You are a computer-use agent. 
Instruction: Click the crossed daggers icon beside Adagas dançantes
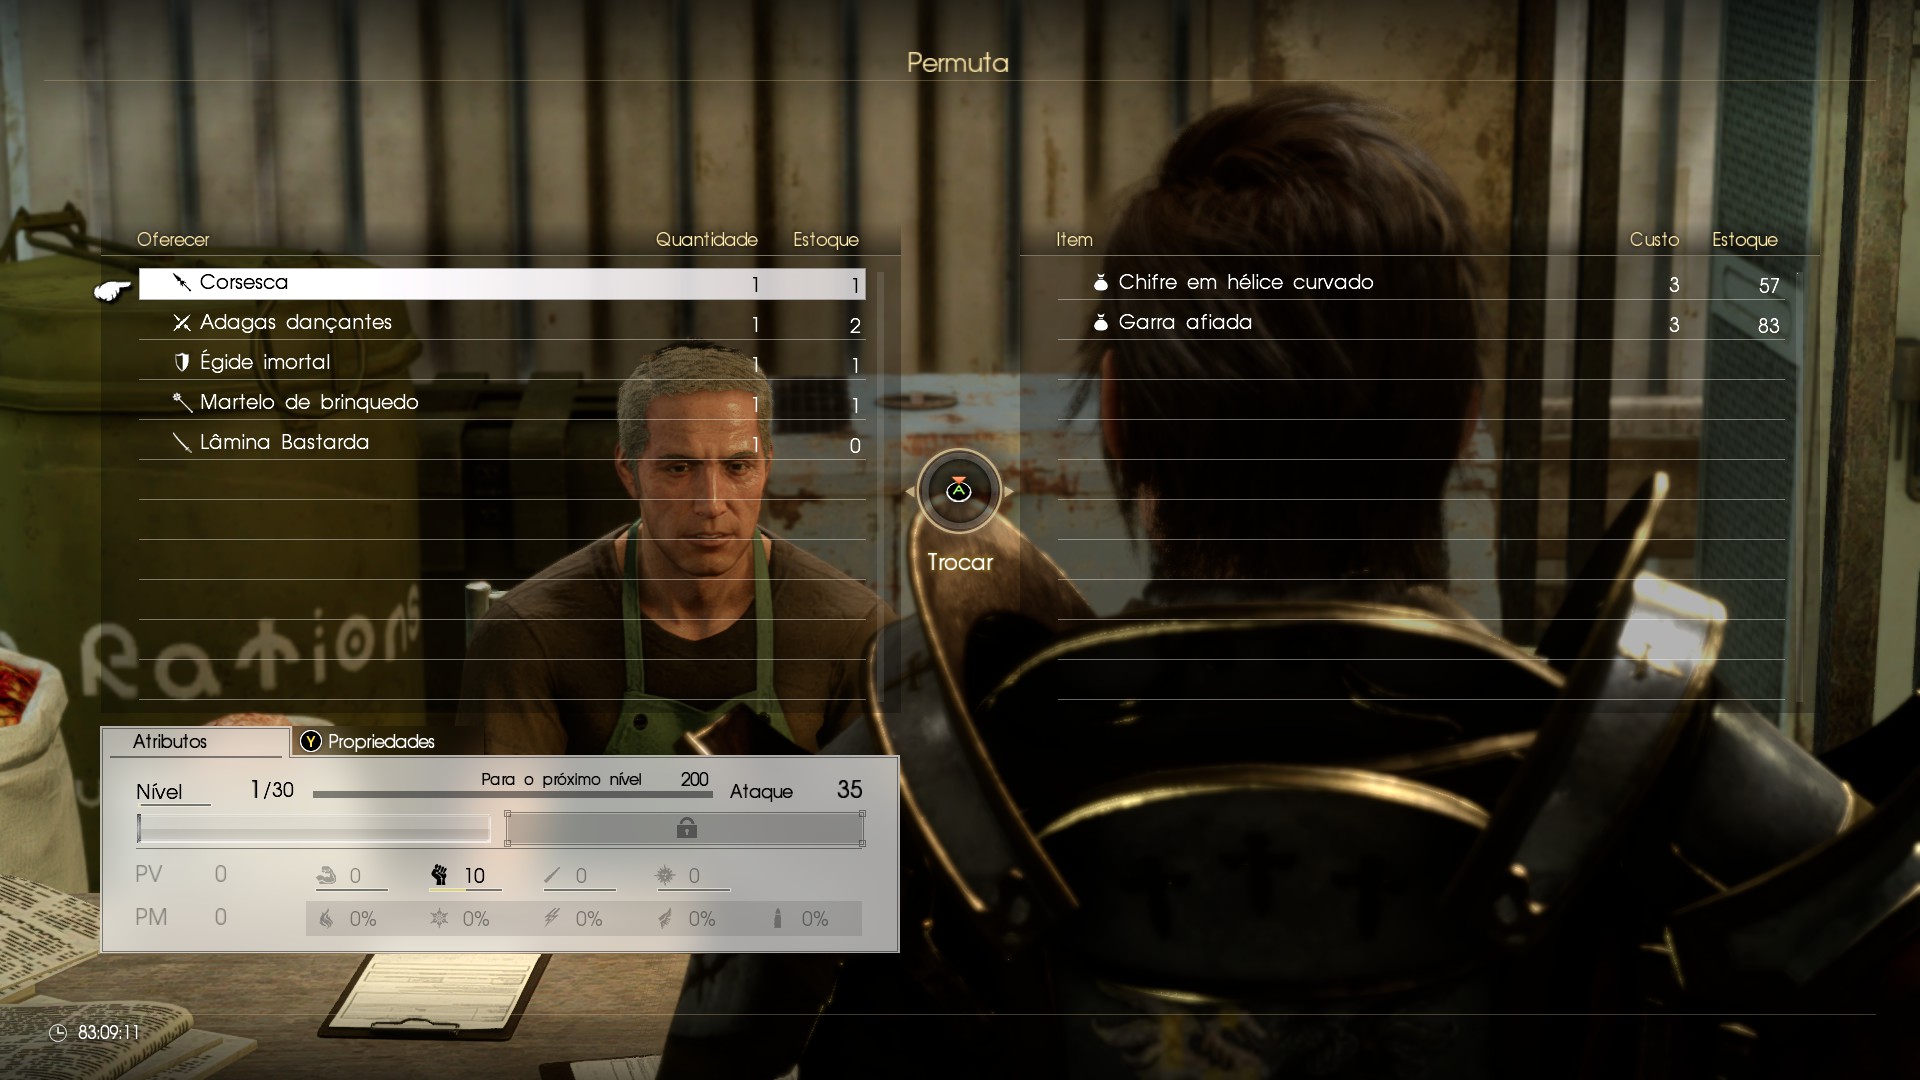click(x=181, y=323)
